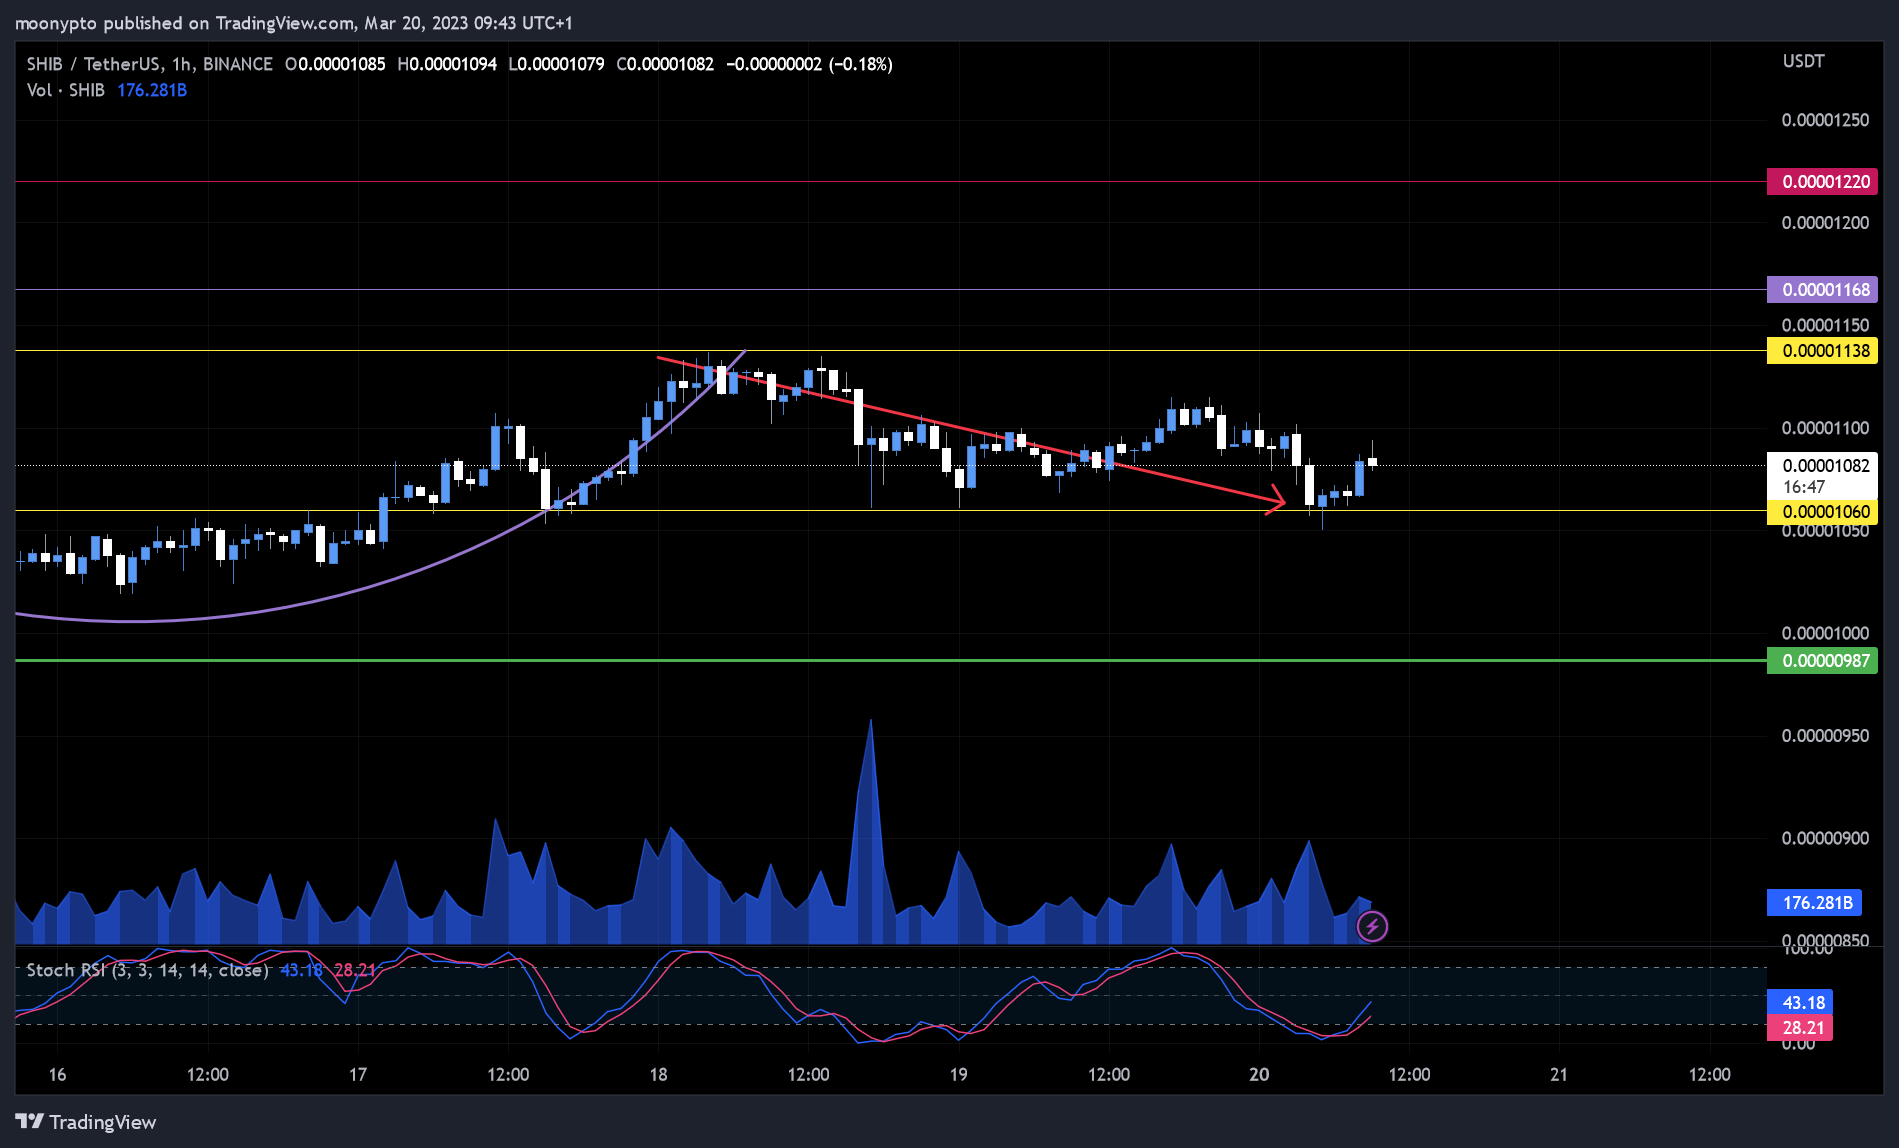Viewport: 1899px width, 1148px height.
Task: Click the current price 0.00001082 label
Action: 1823,466
